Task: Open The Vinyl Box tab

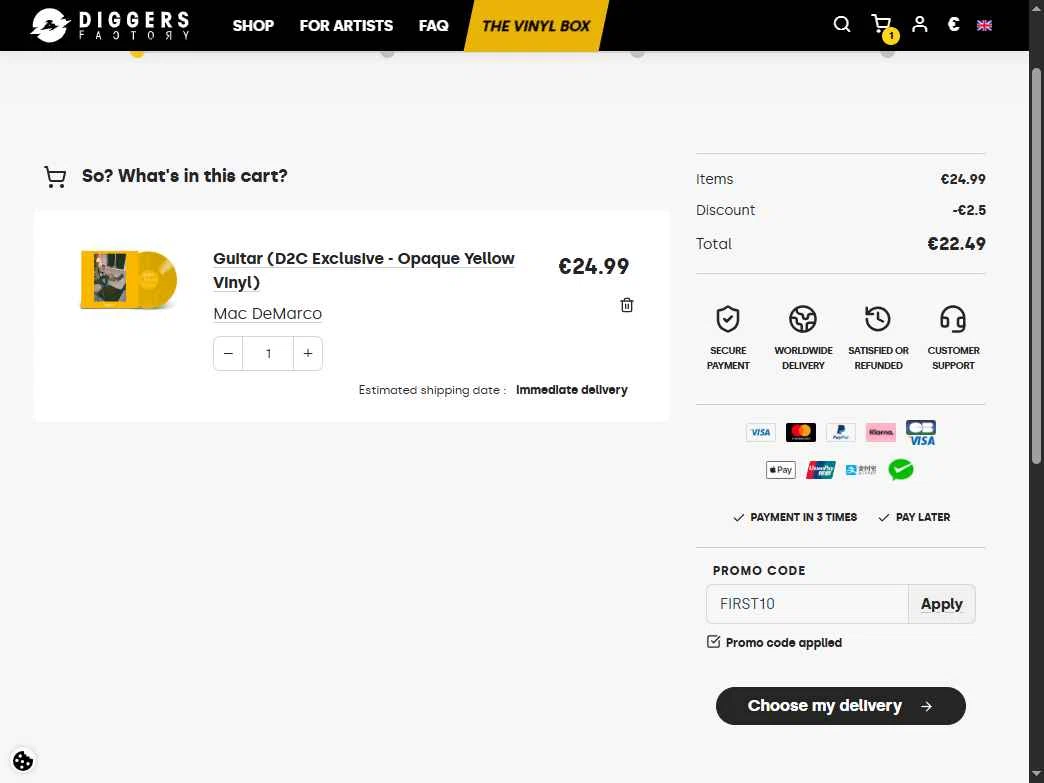Action: (536, 25)
